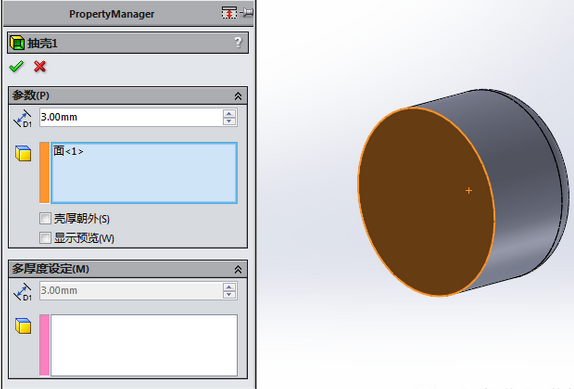Select 面<1> in faces-to-remove list
The image size is (574, 389).
point(68,151)
